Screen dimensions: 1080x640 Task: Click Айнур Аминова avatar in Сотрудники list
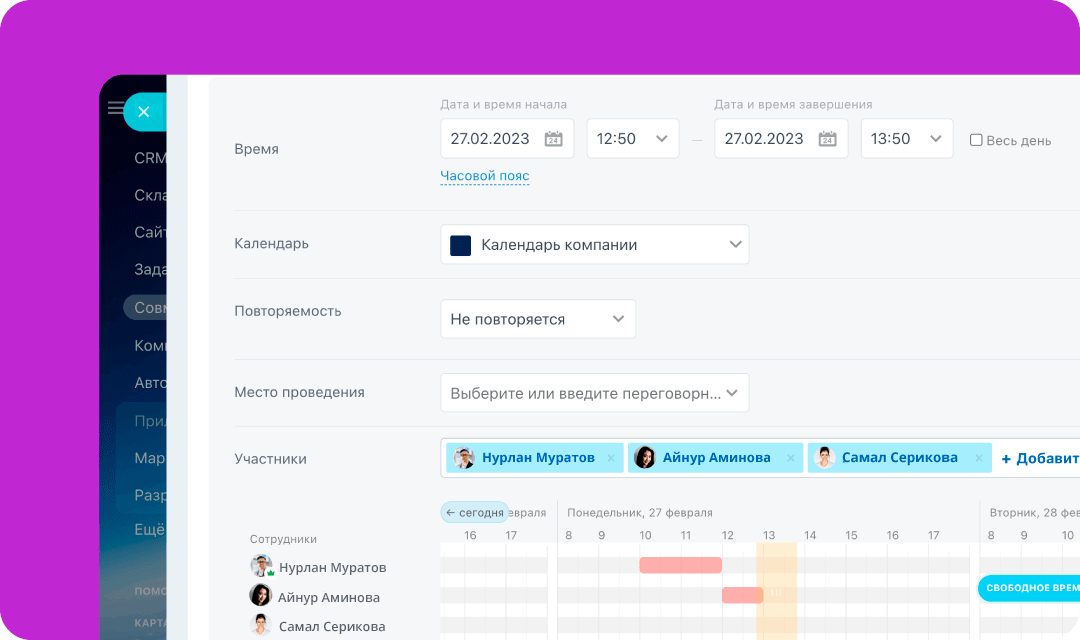pos(260,595)
